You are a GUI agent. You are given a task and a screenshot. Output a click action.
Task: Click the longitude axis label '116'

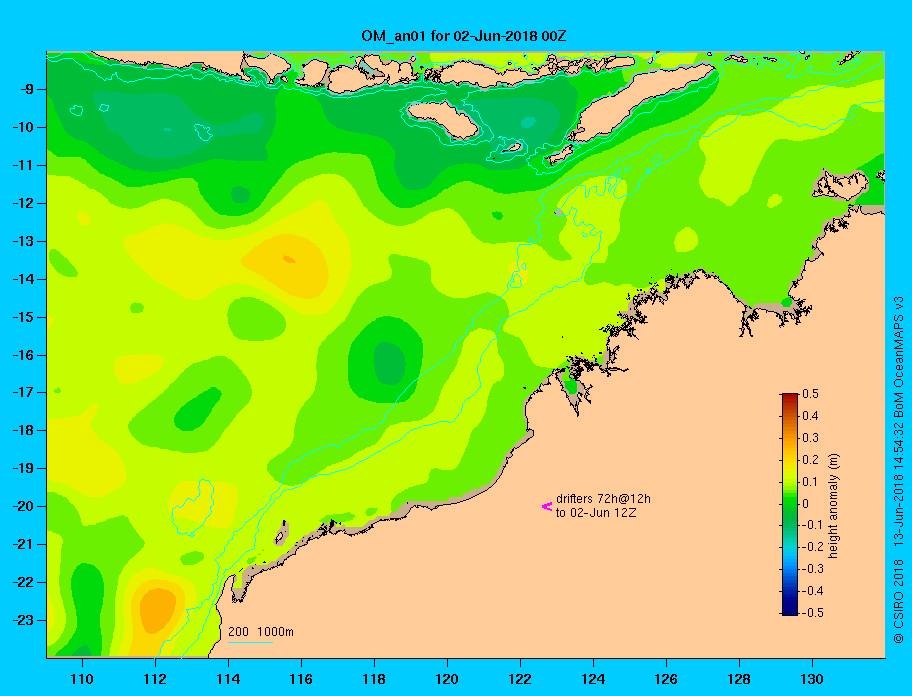coord(301,679)
